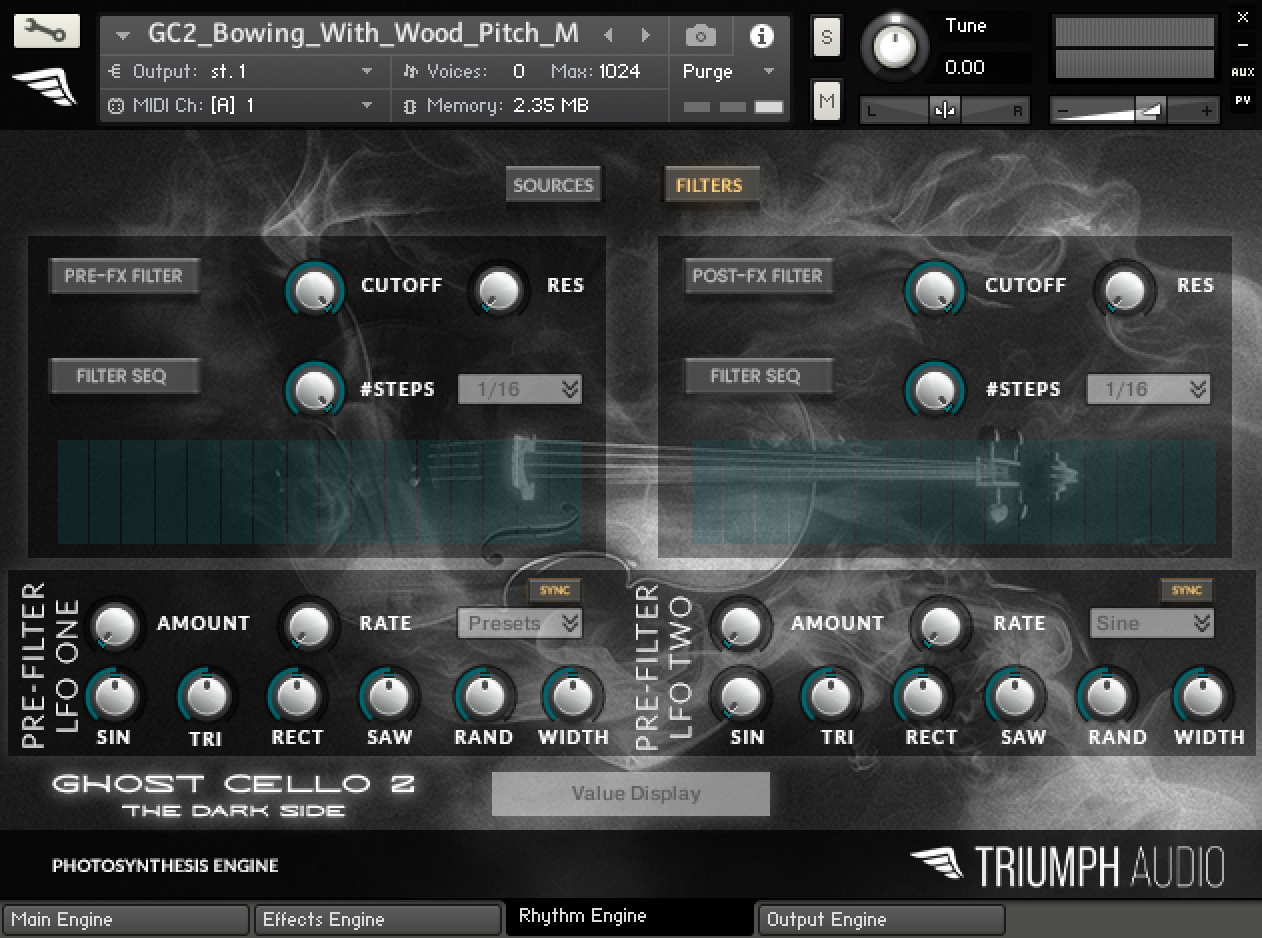Open pre-FX step rate 1/16 dropdown
The height and width of the screenshot is (938, 1262).
[x=520, y=389]
